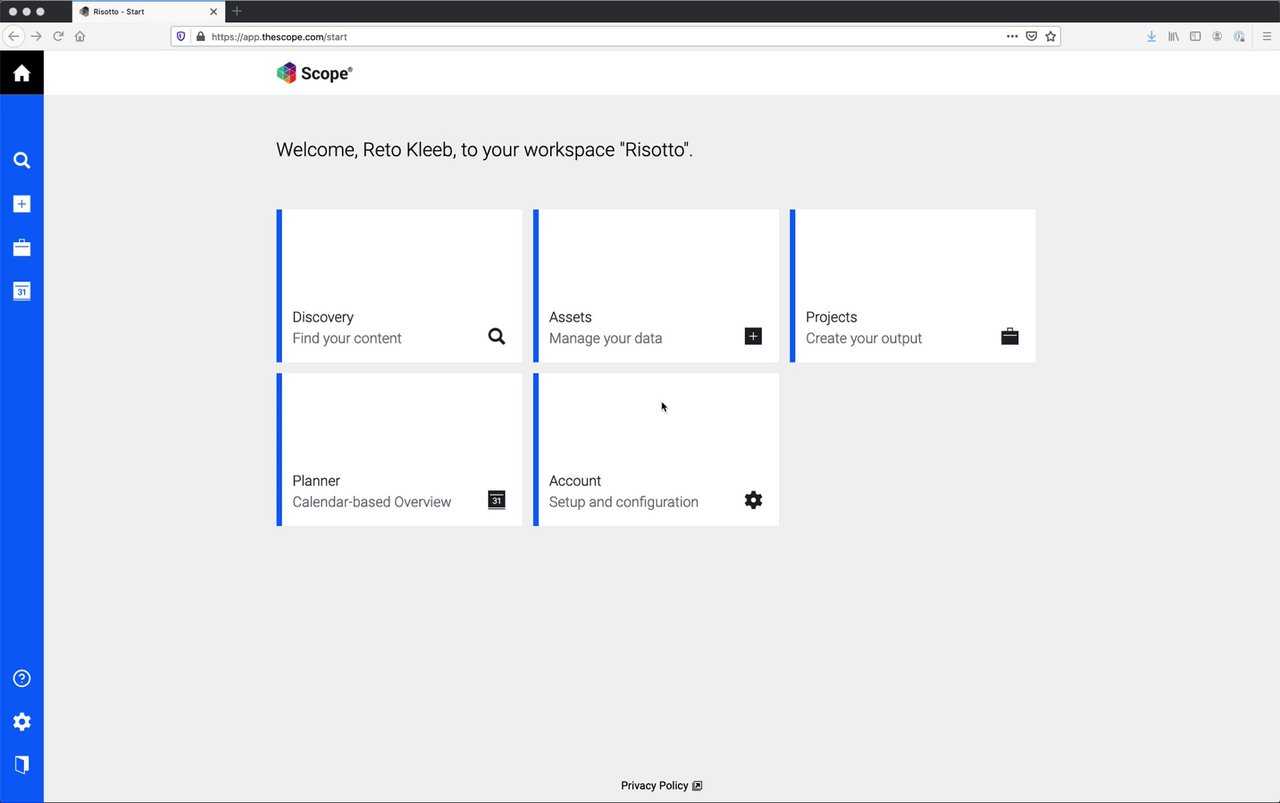1280x803 pixels.
Task: Open the Discovery card title
Action: pos(323,317)
